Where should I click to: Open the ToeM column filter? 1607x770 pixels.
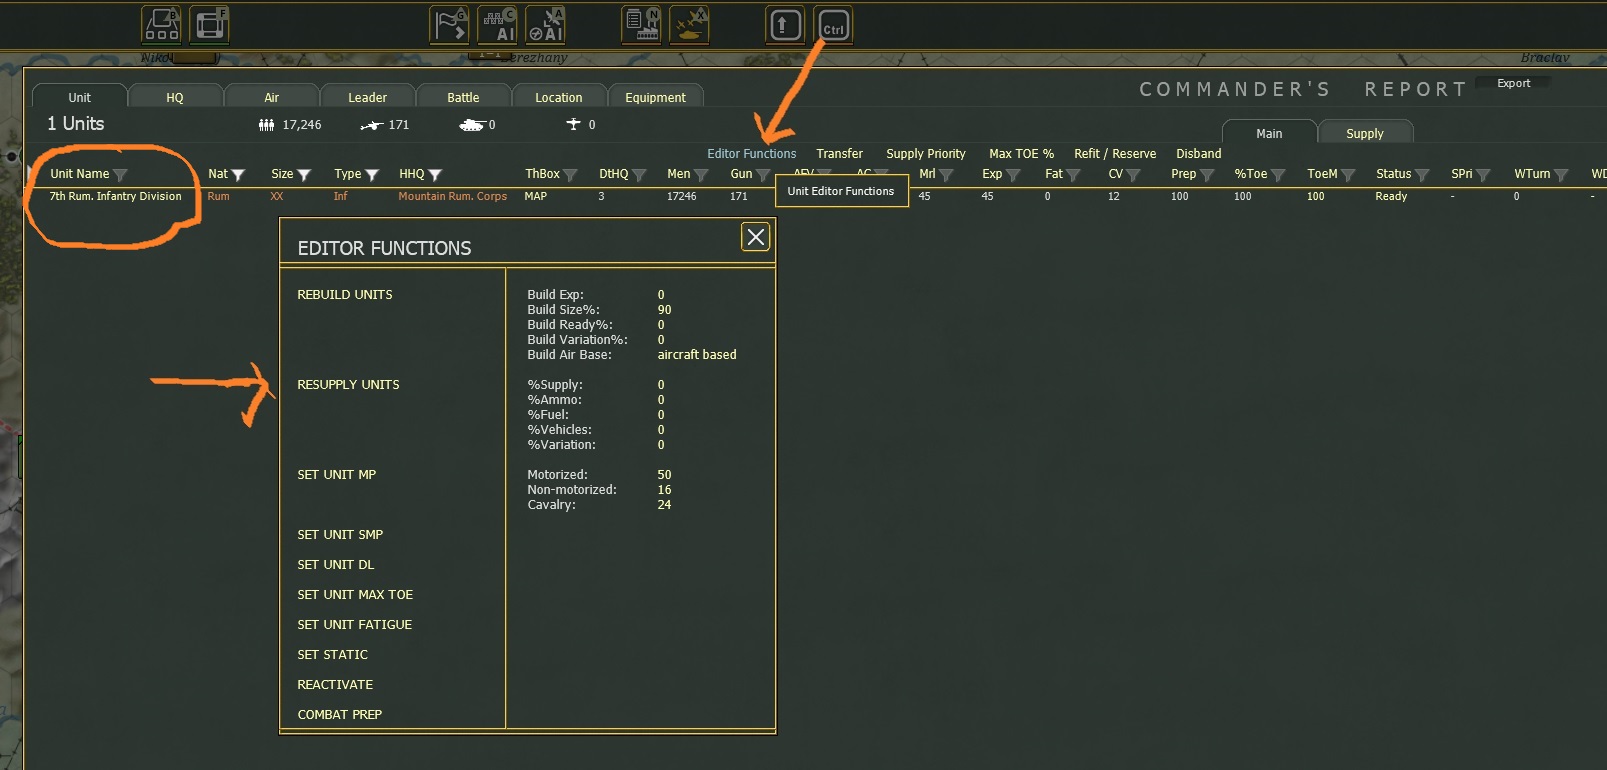coord(1348,175)
